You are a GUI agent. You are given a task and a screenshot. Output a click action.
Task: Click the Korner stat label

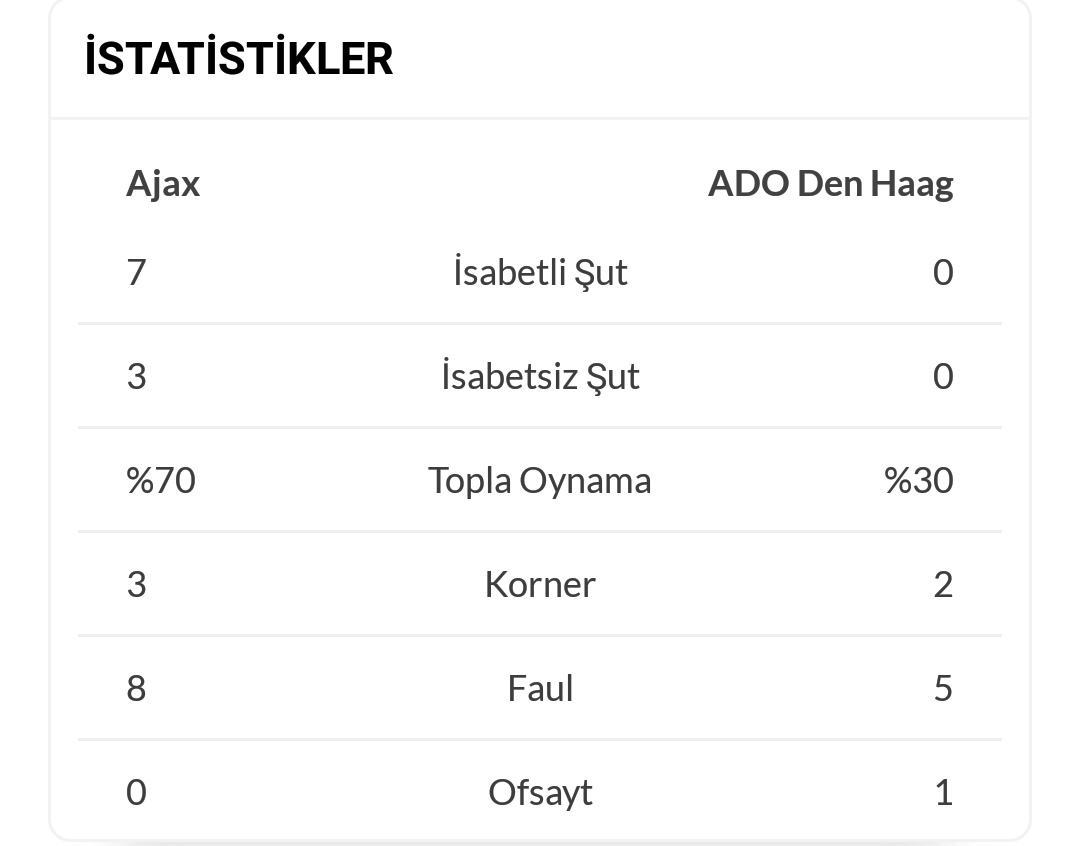click(x=540, y=584)
